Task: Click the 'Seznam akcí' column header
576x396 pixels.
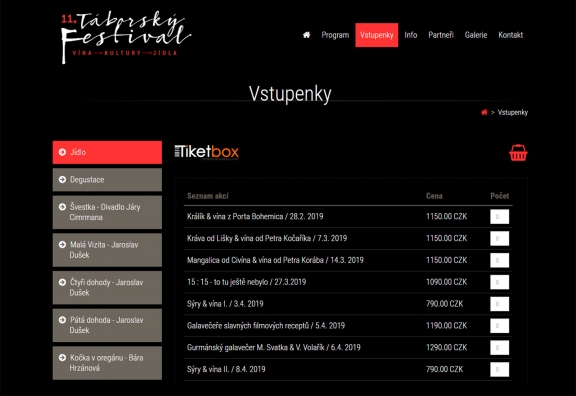Action: click(208, 196)
